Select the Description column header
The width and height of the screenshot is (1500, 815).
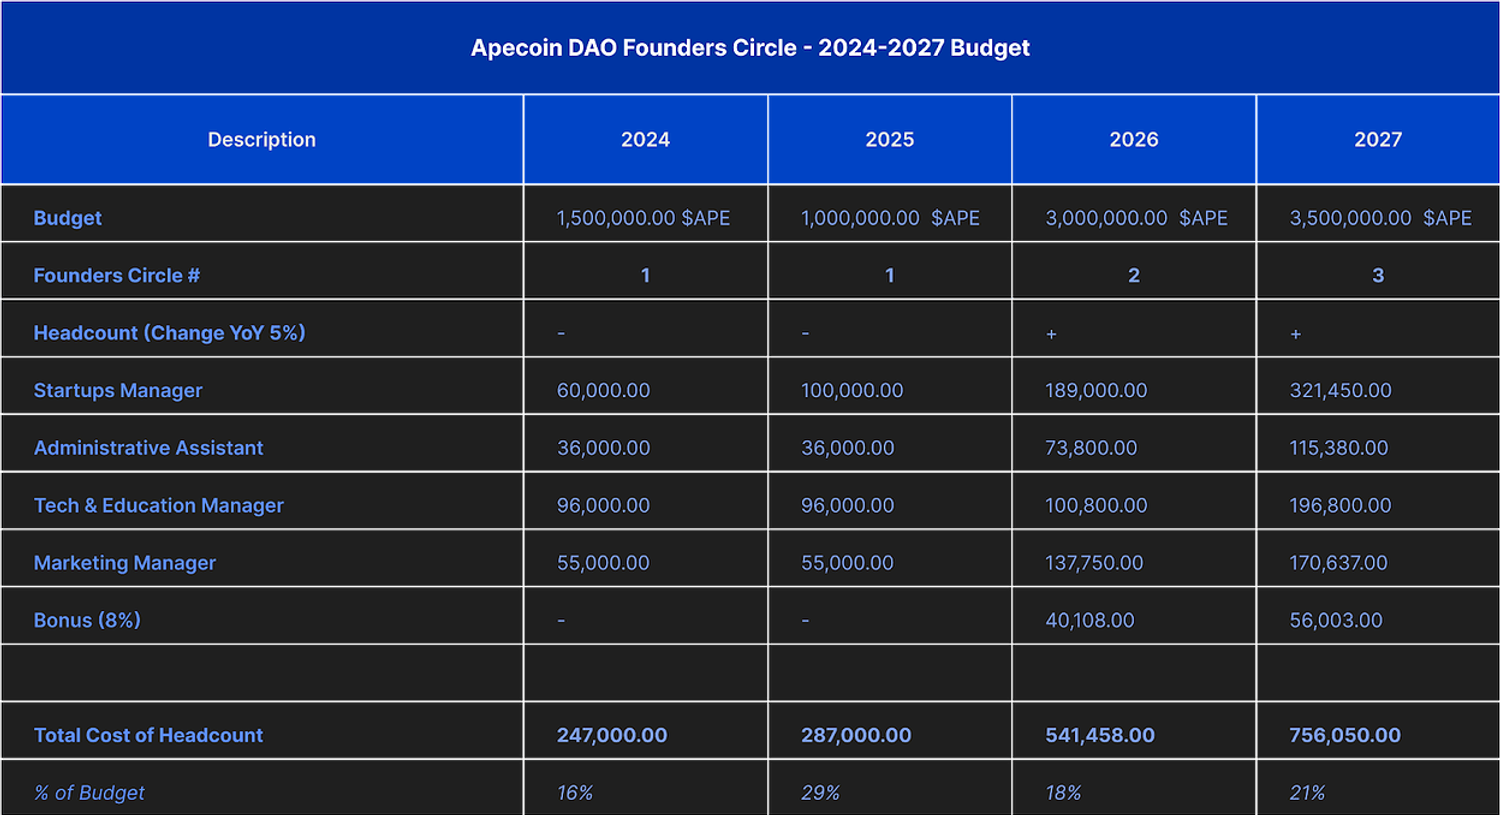point(261,140)
